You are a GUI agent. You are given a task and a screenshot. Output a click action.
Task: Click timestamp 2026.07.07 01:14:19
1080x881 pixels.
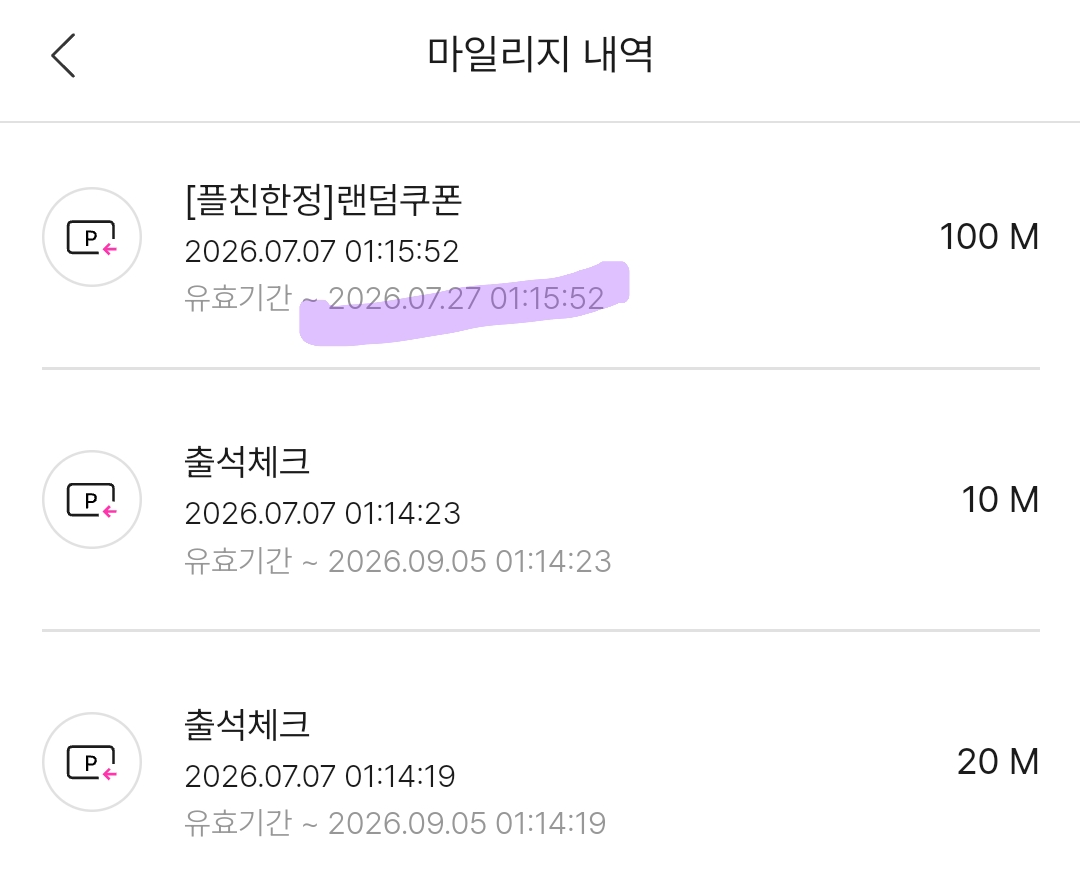click(320, 776)
